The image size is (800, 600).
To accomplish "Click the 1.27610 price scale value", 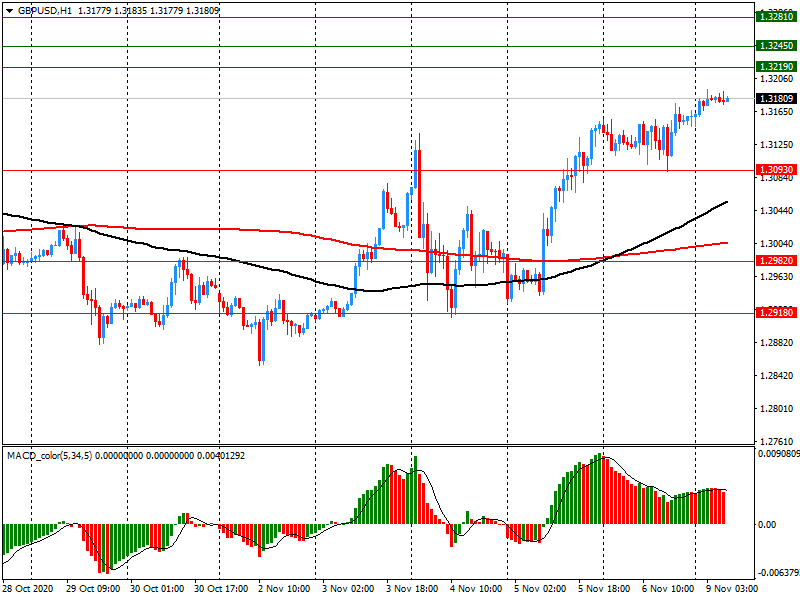I will point(777,442).
